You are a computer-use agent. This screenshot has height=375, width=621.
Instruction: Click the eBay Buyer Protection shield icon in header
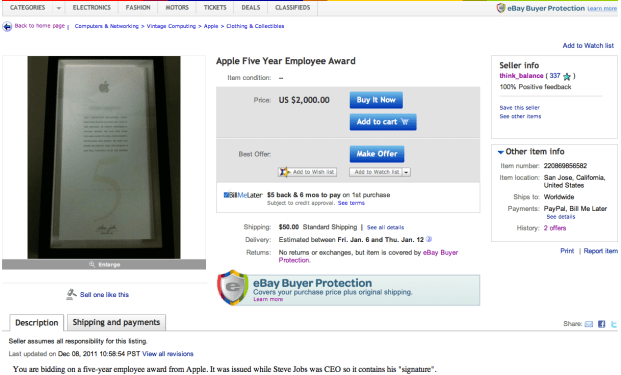point(501,8)
